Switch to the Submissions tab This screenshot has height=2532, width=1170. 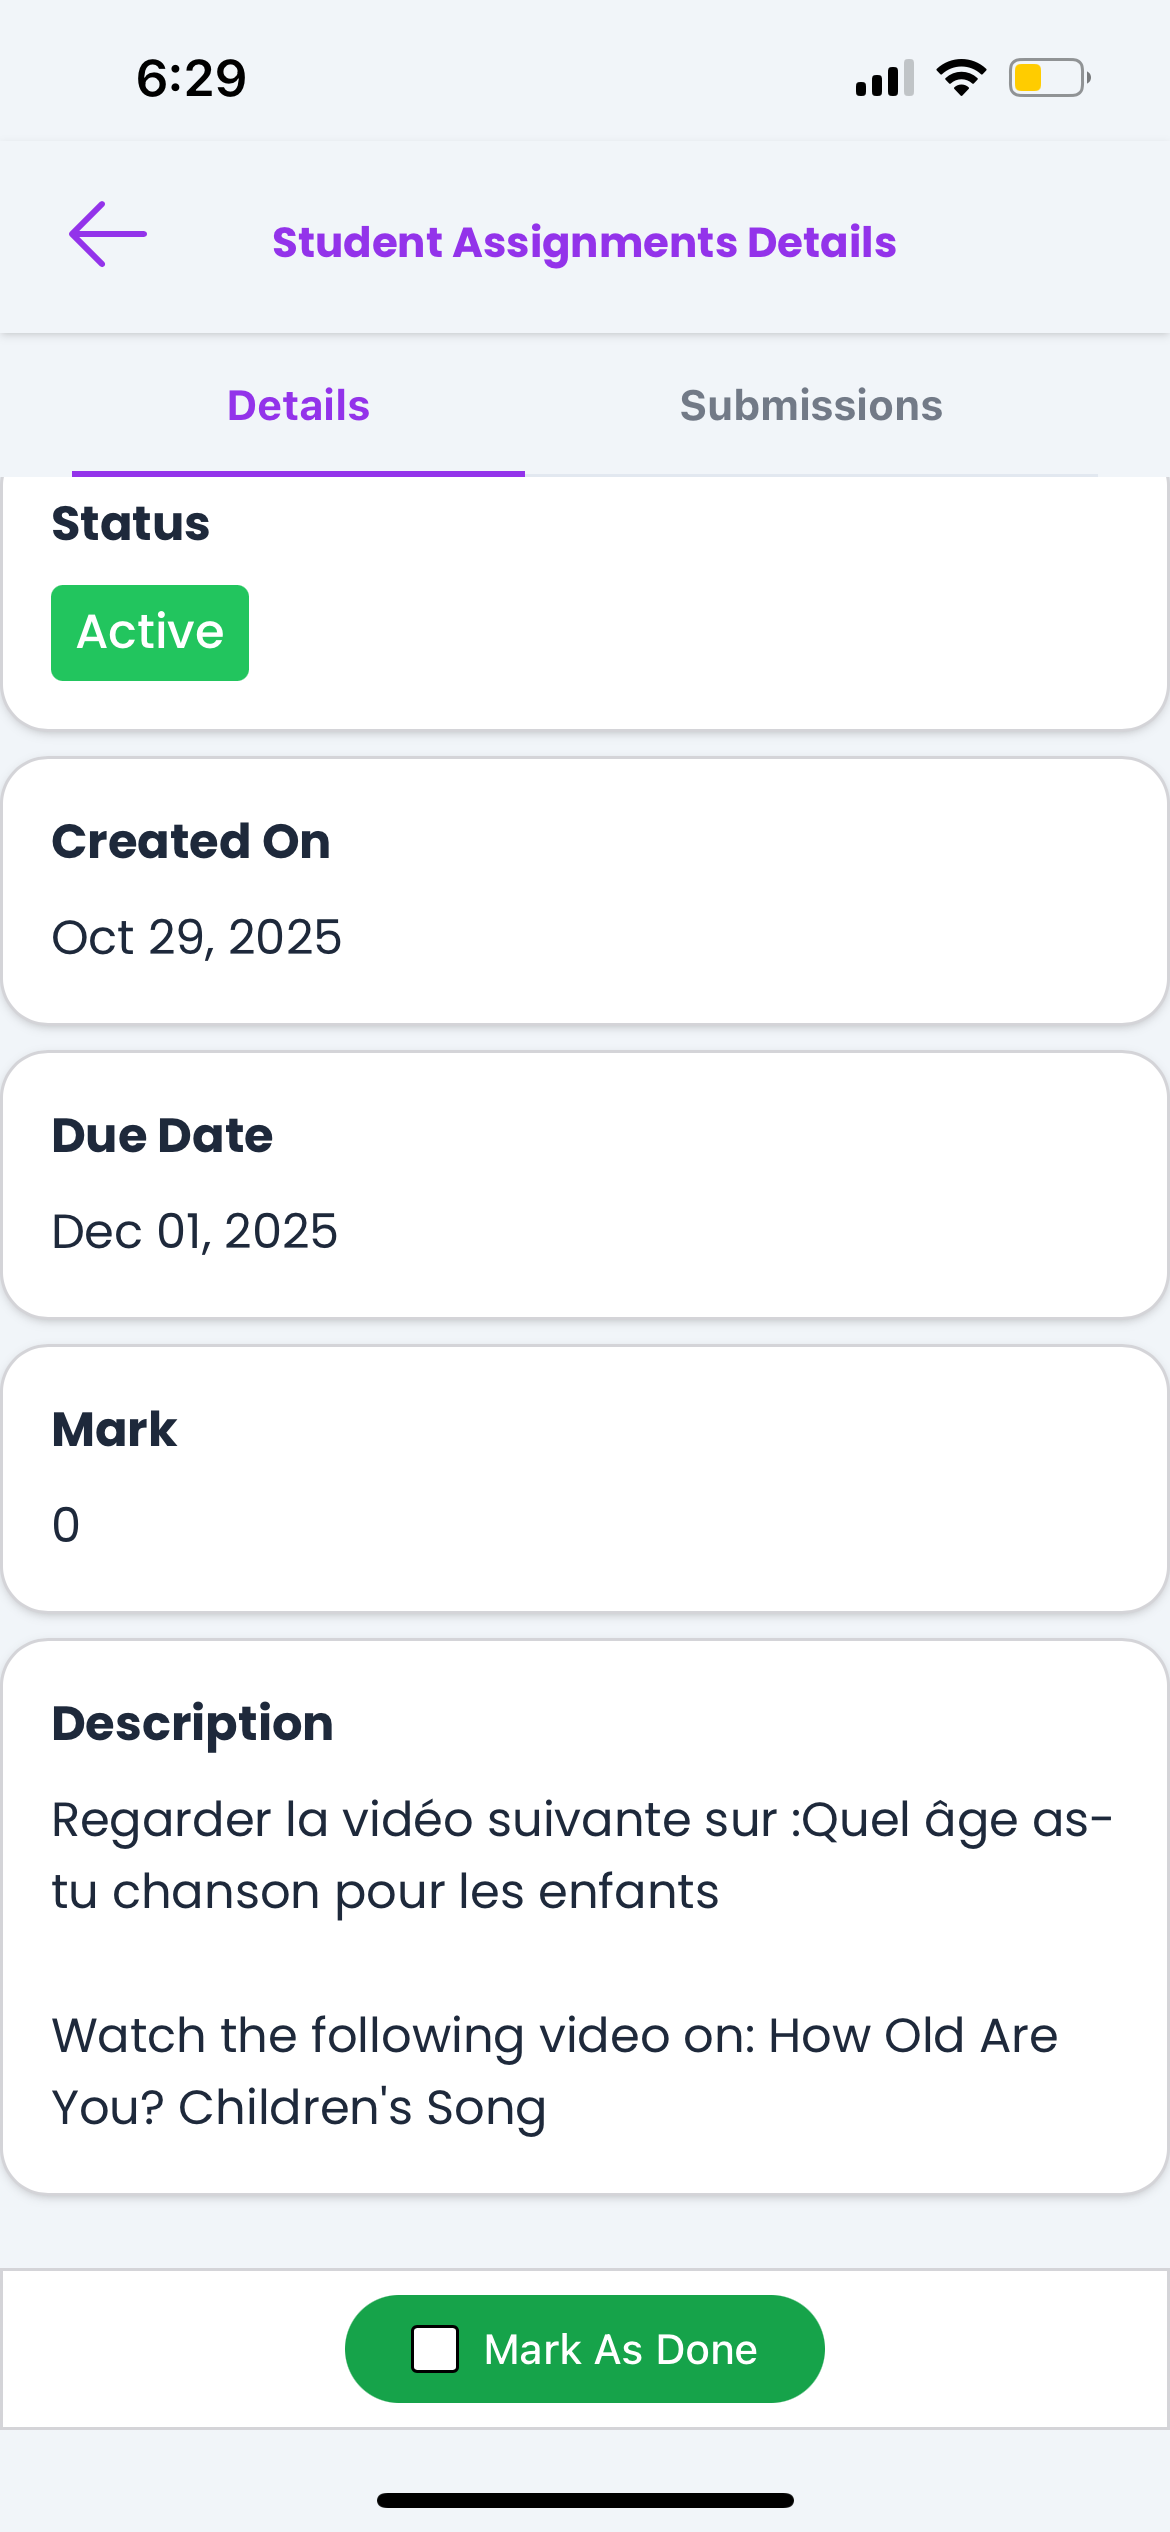coord(811,406)
